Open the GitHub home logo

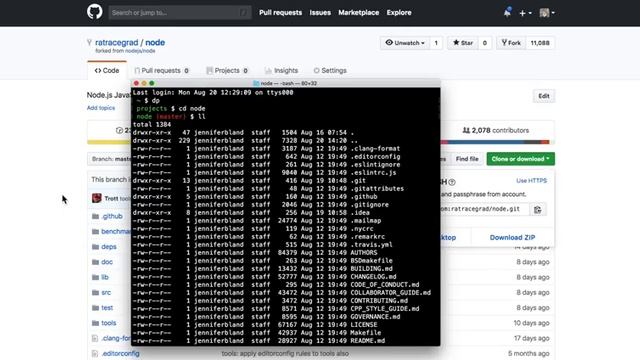click(x=94, y=12)
